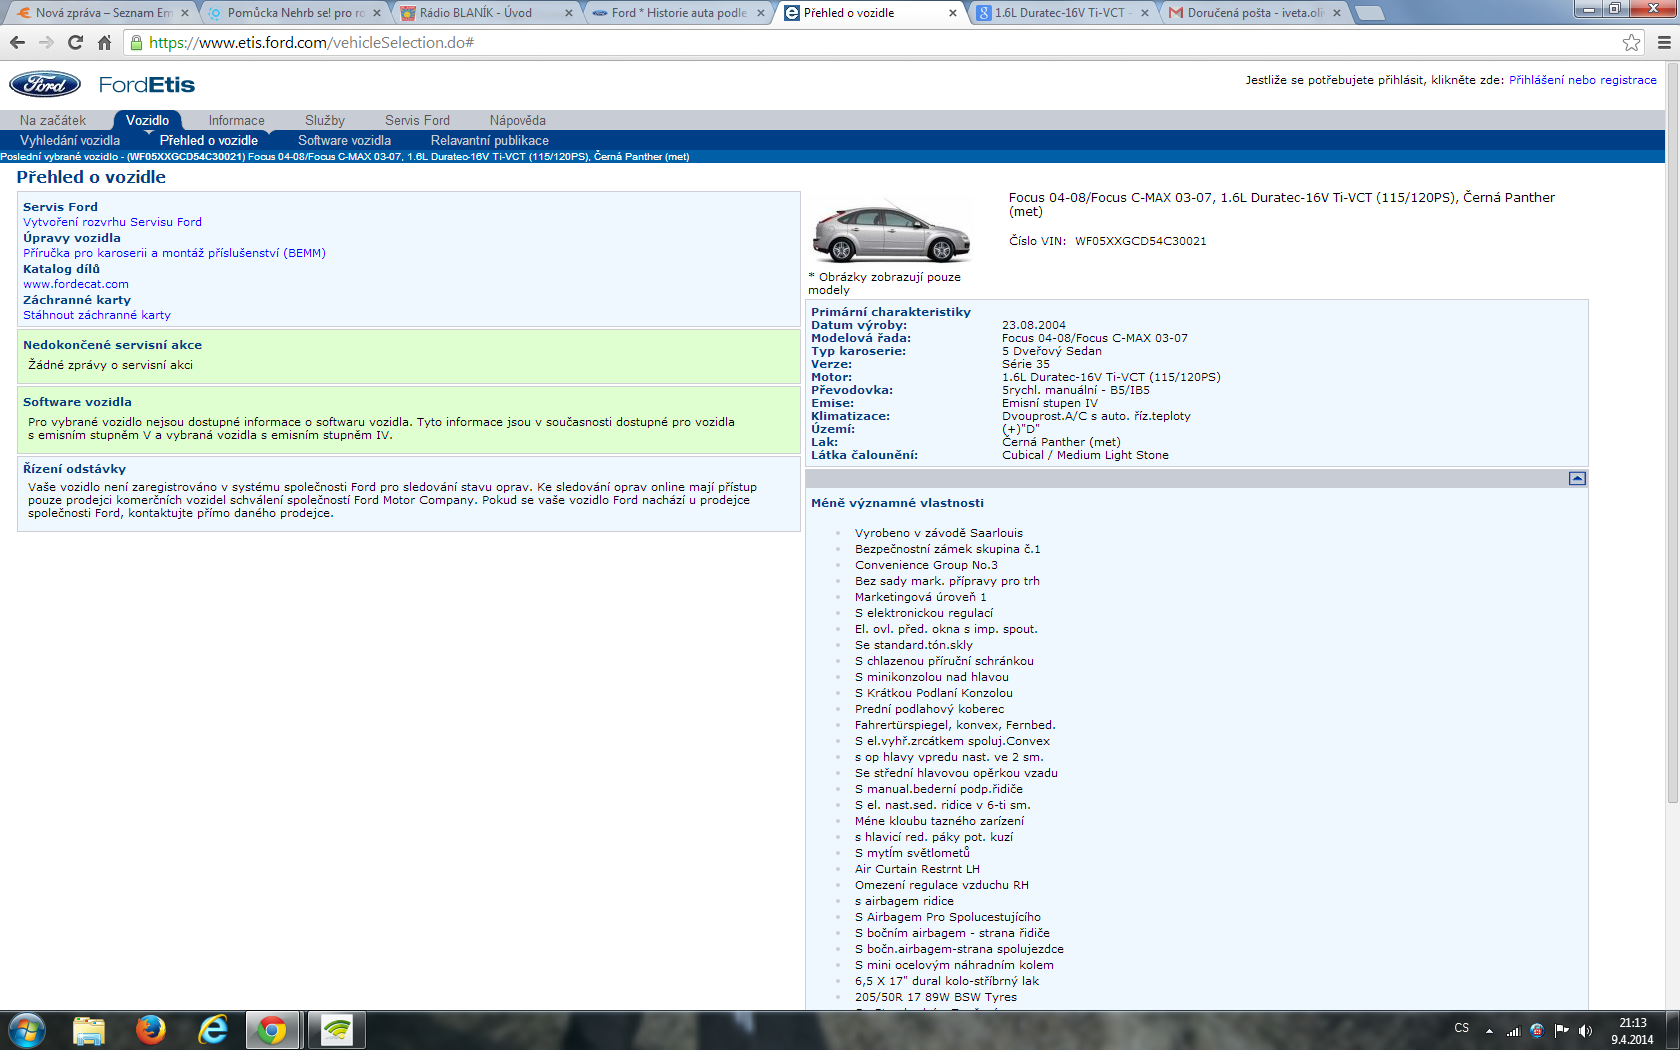Click the browser back arrow
This screenshot has height=1050, width=1680.
click(x=17, y=42)
